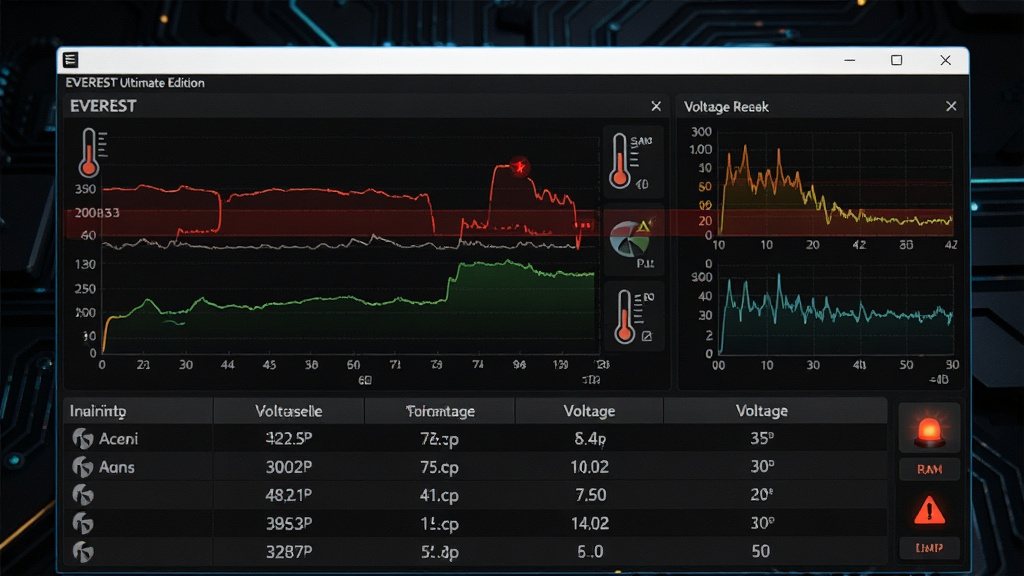This screenshot has height=576, width=1024.
Task: Click the RAM button
Action: [929, 470]
